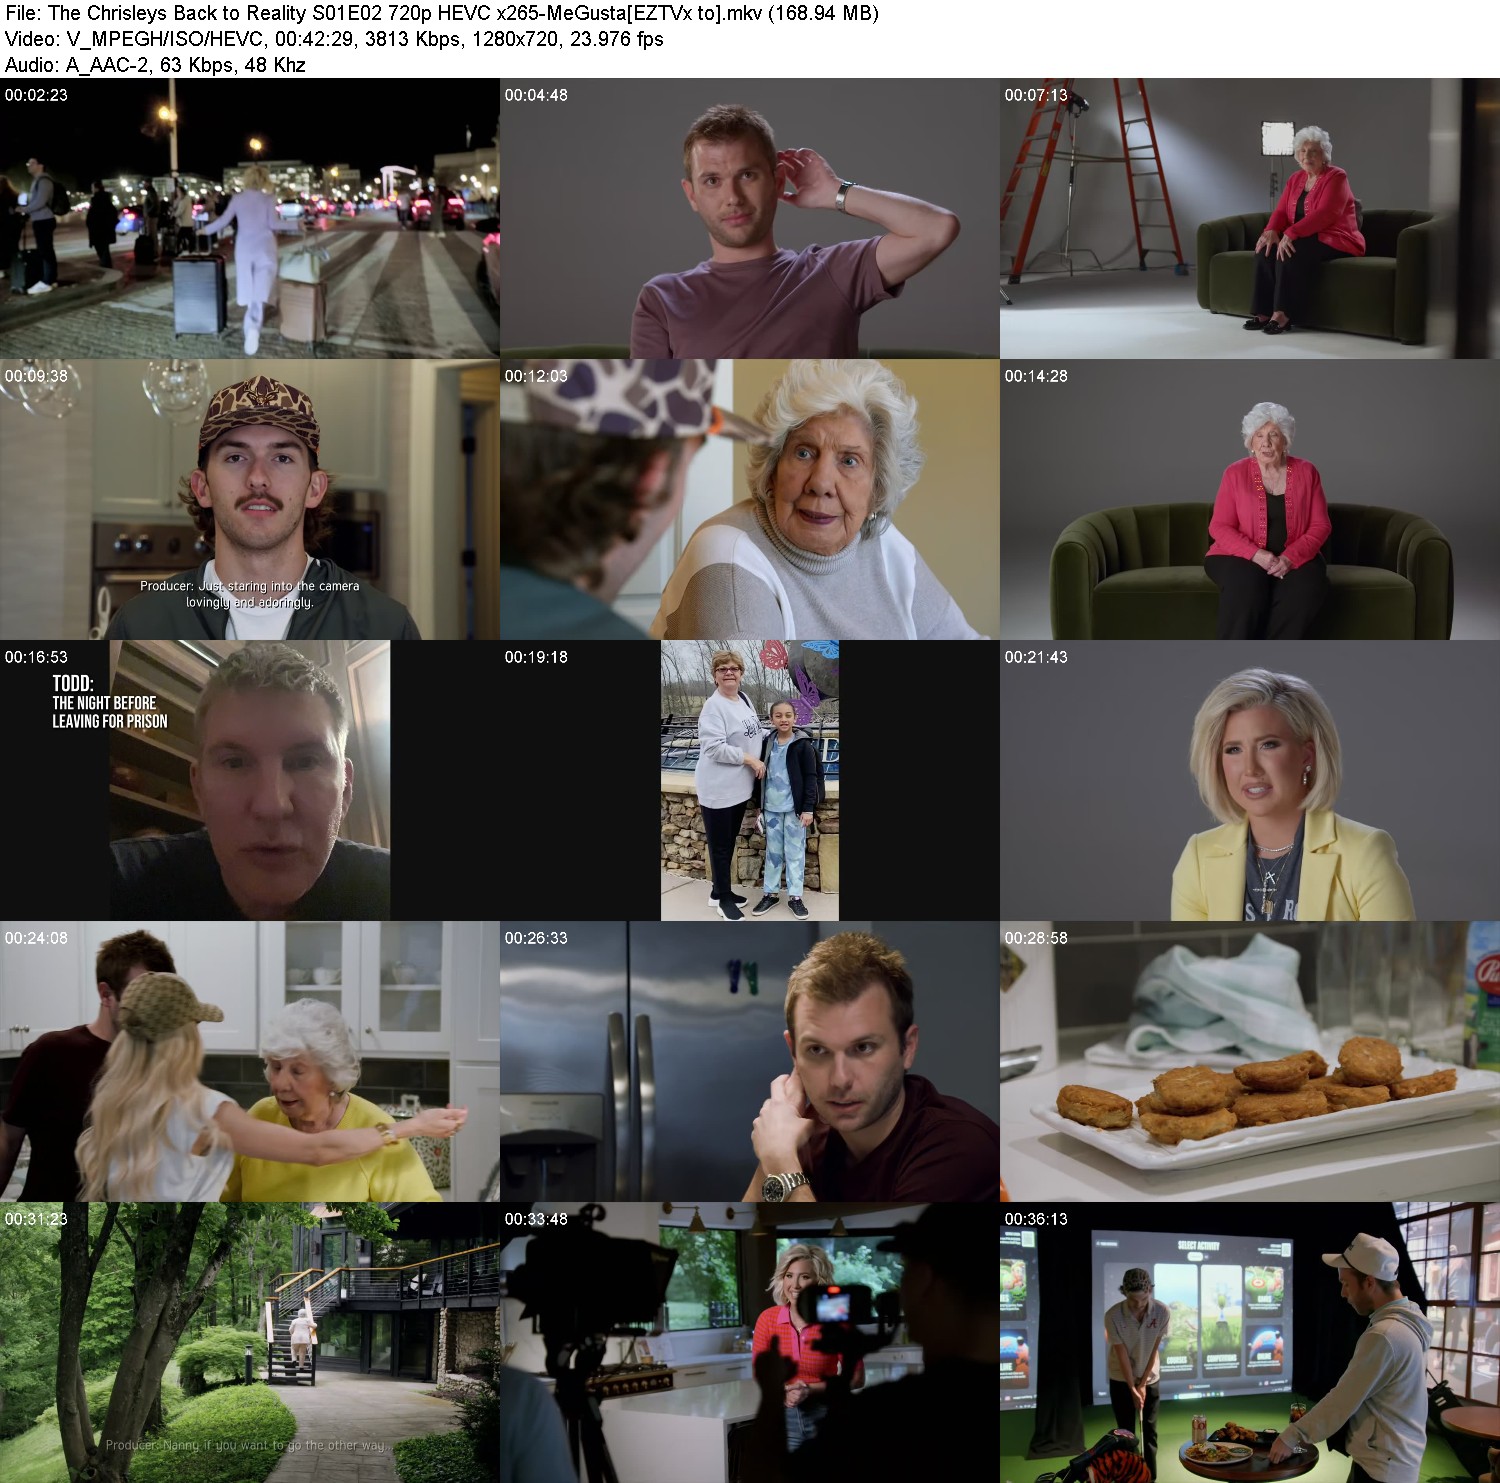View the golf simulator frame 00:36:13
This screenshot has width=1500, height=1483.
[1250, 1342]
